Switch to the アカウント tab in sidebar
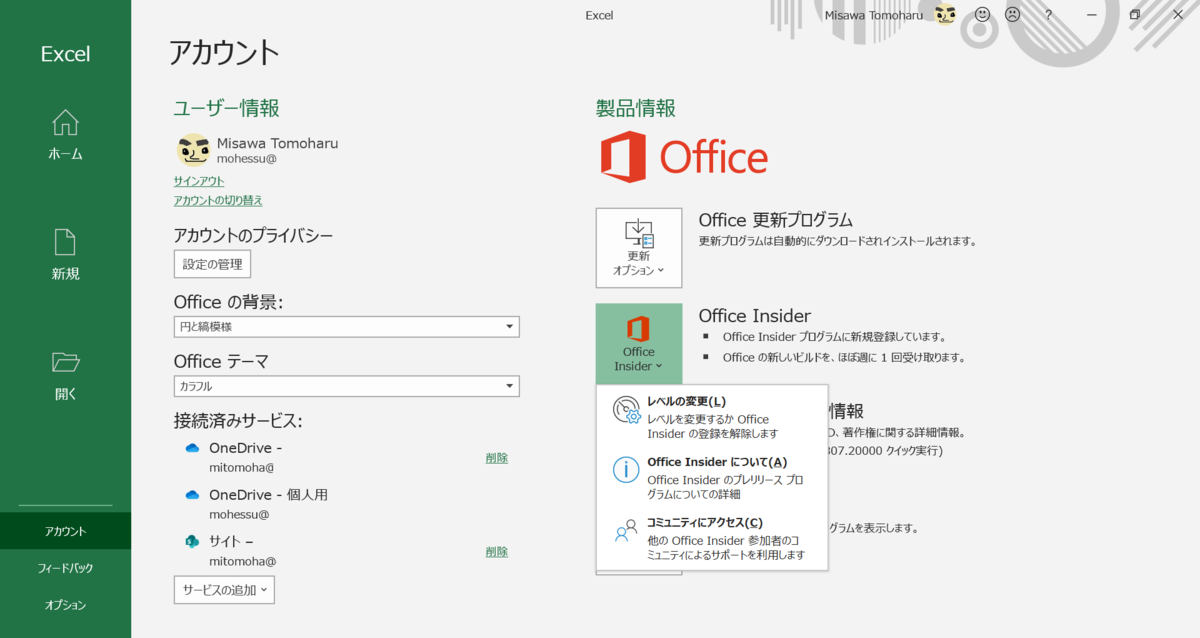The width and height of the screenshot is (1200, 638). [65, 531]
